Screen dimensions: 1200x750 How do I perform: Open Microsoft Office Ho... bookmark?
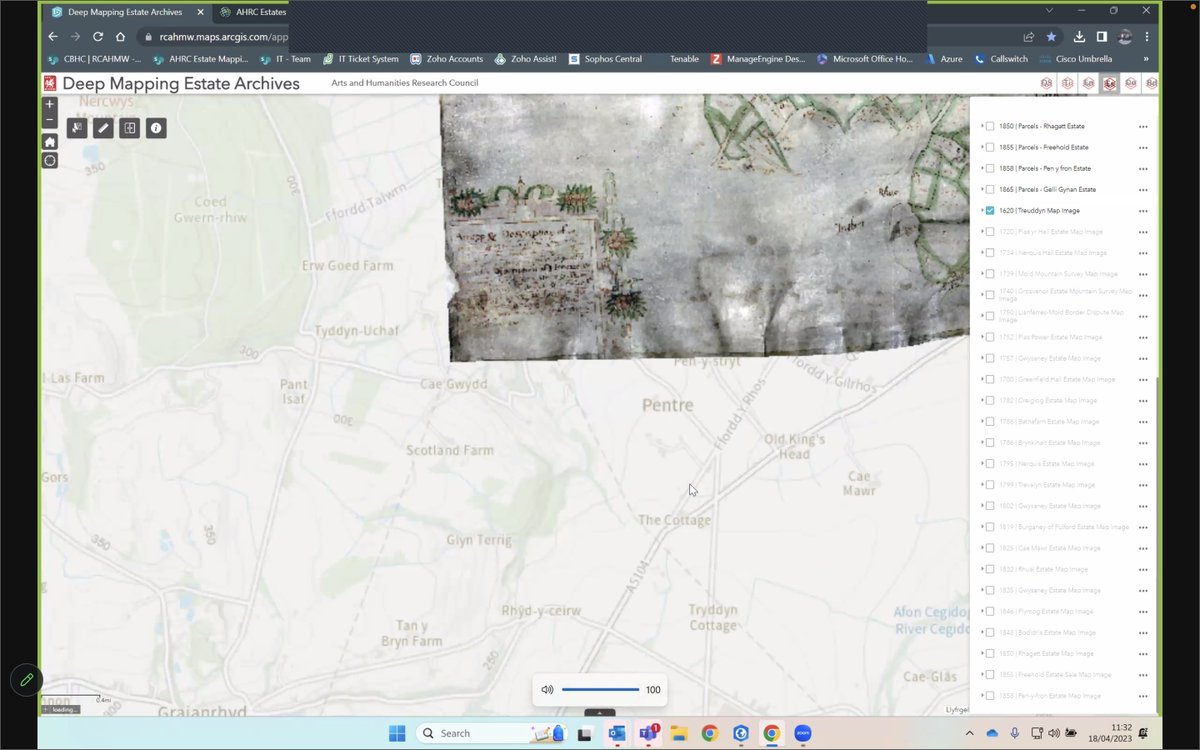865,59
